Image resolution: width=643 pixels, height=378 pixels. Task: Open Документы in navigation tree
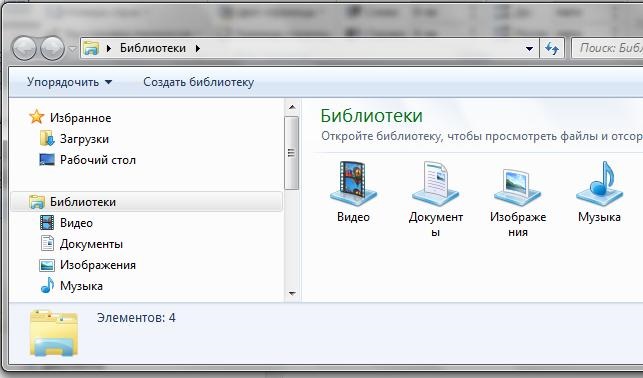91,244
